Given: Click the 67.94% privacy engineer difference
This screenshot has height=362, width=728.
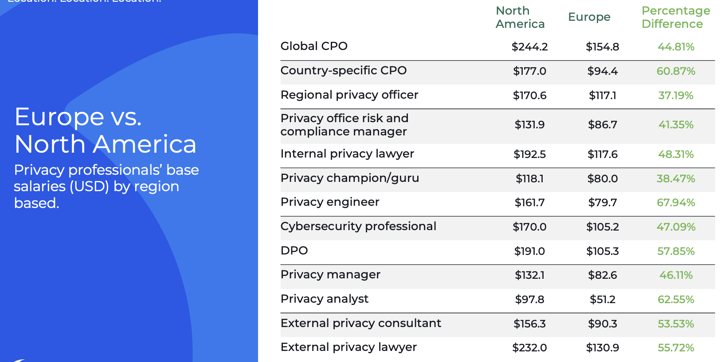Looking at the screenshot, I should [x=676, y=203].
